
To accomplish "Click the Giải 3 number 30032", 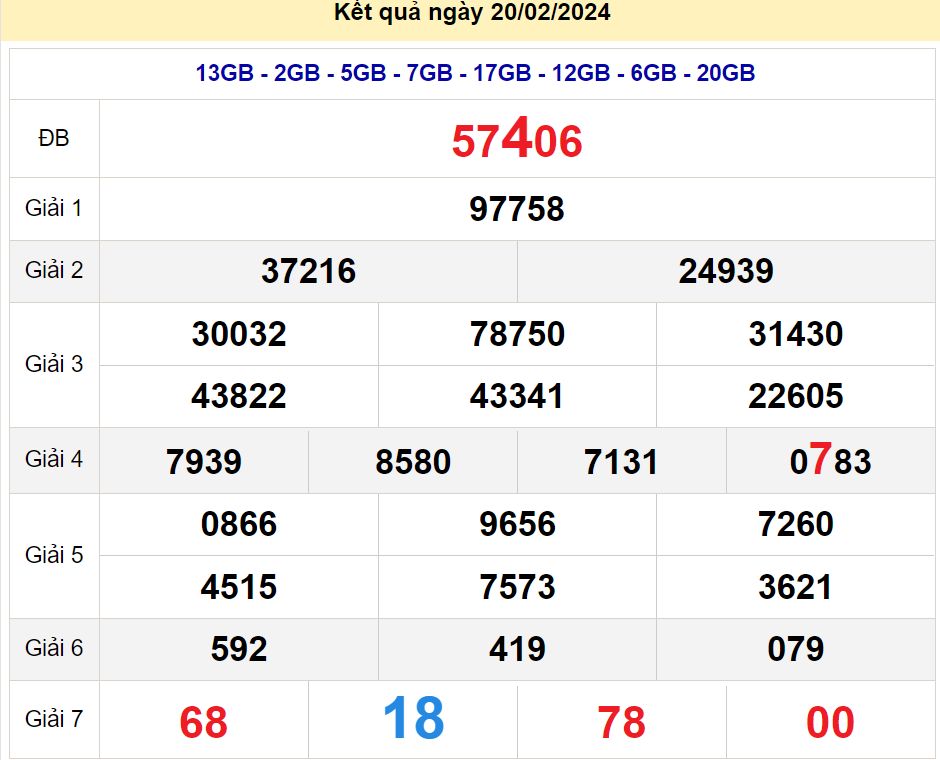I will point(239,334).
